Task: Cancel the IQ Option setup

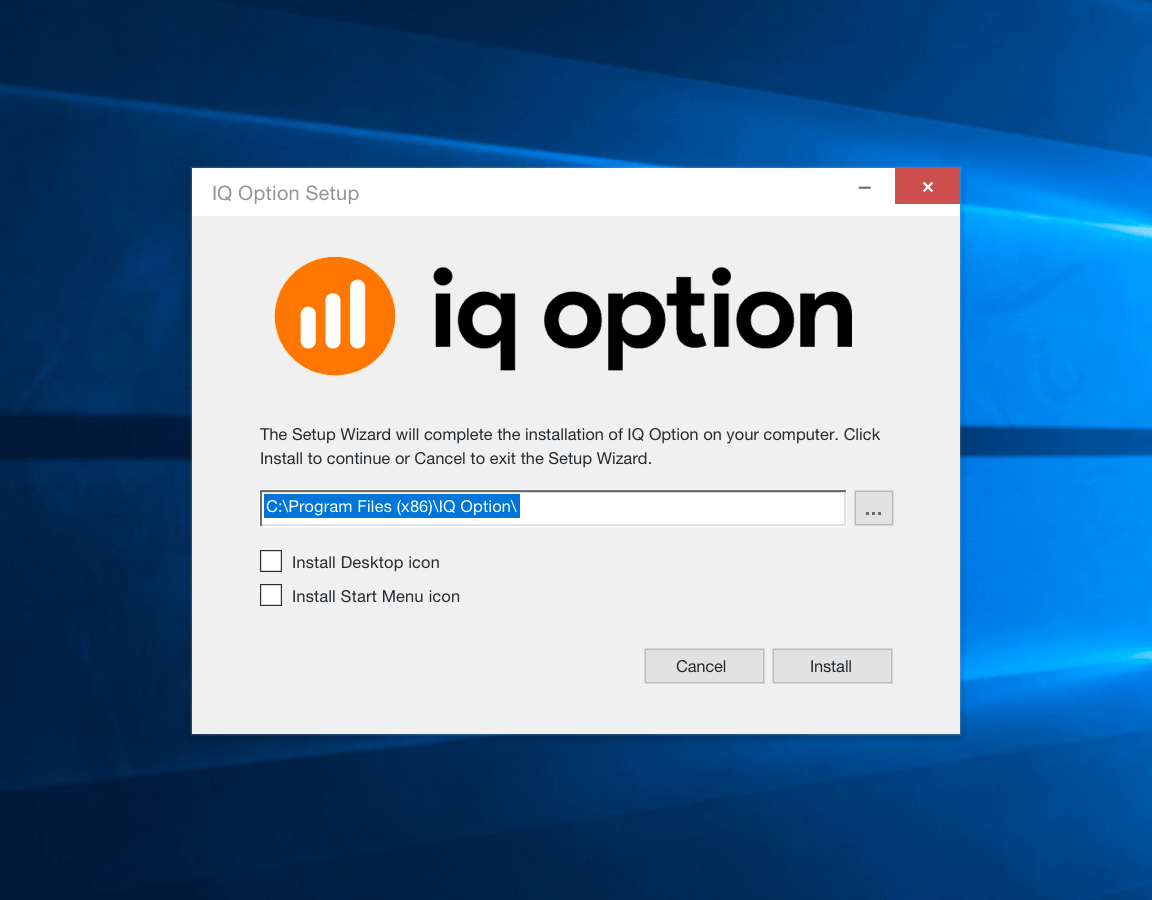Action: pyautogui.click(x=704, y=666)
